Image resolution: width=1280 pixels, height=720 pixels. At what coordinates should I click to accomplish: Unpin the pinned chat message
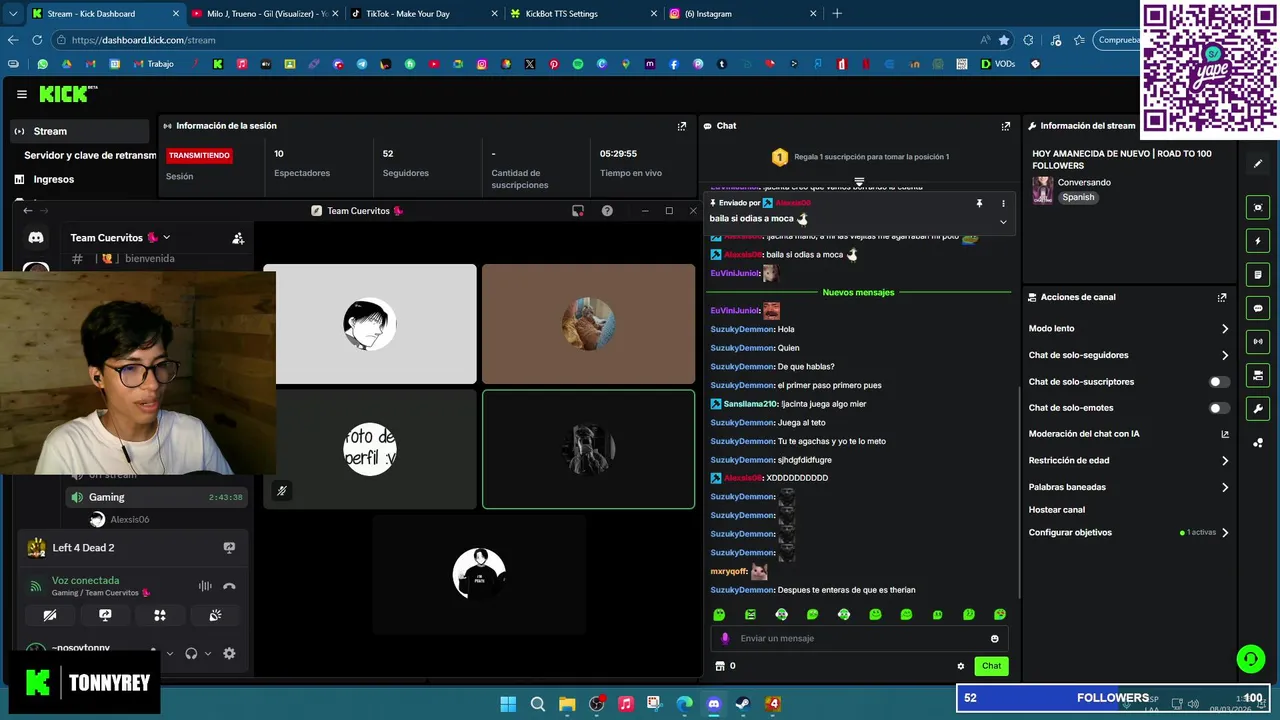pyautogui.click(x=979, y=203)
